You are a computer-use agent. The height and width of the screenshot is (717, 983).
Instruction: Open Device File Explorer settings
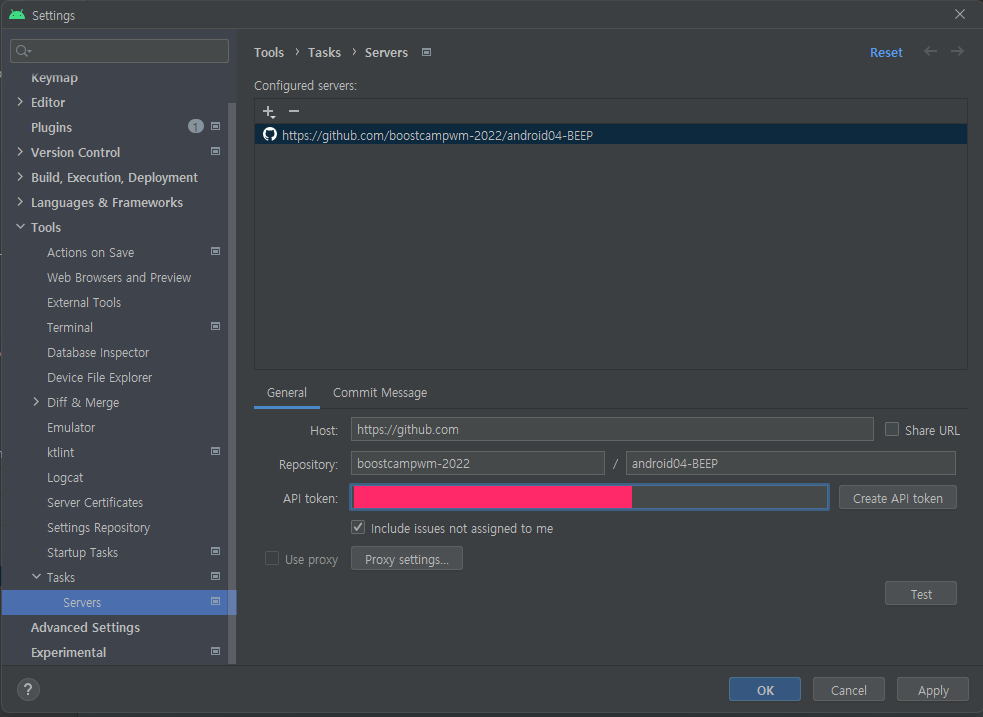coord(100,377)
